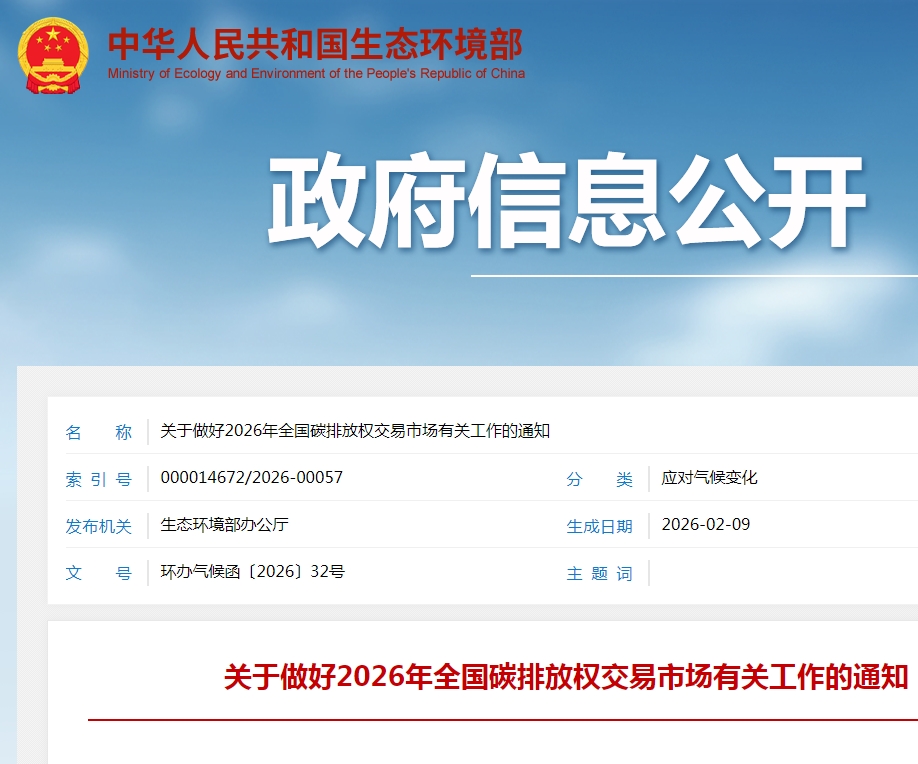The height and width of the screenshot is (764, 918).
Task: Click the empty 主题词 value cell
Action: pyautogui.click(x=780, y=573)
